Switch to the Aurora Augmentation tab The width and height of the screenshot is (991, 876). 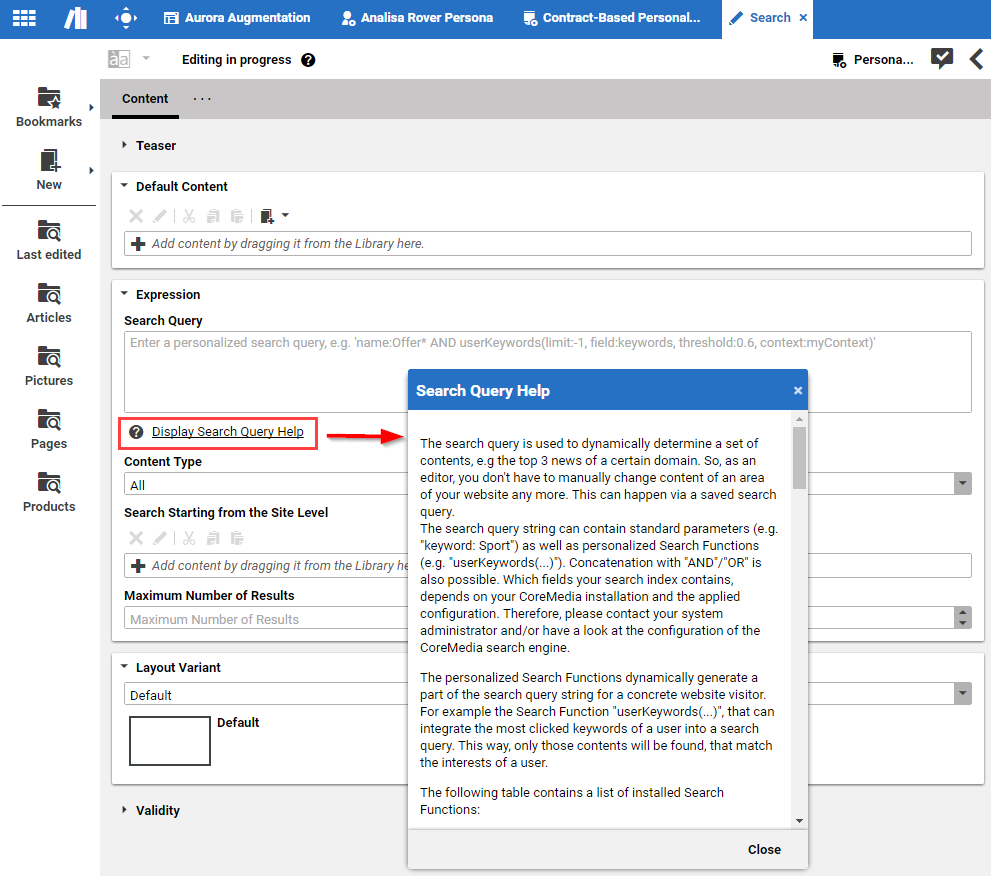[237, 18]
